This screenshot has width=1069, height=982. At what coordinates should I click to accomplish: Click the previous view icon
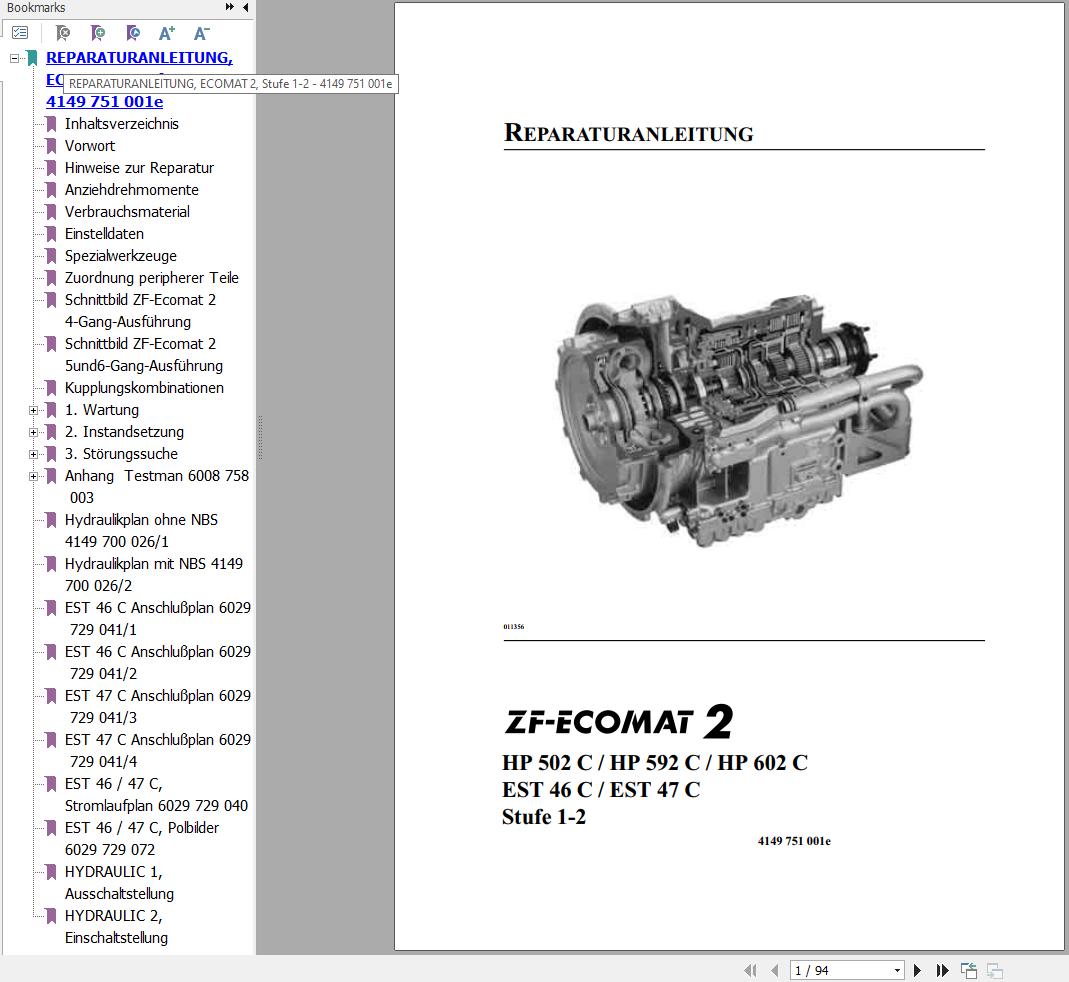click(x=968, y=970)
